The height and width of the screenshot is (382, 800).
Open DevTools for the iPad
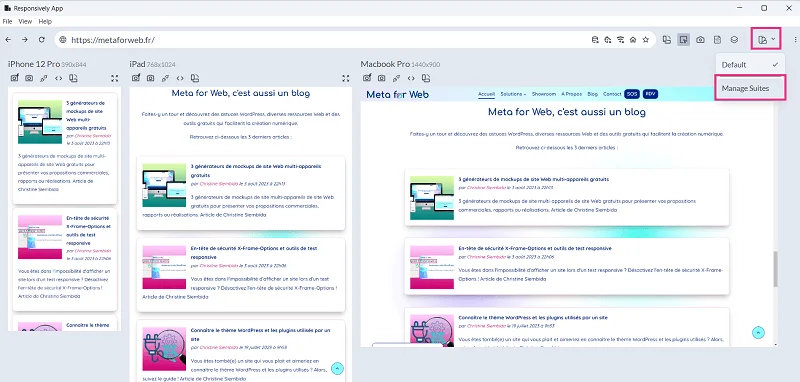[180, 78]
